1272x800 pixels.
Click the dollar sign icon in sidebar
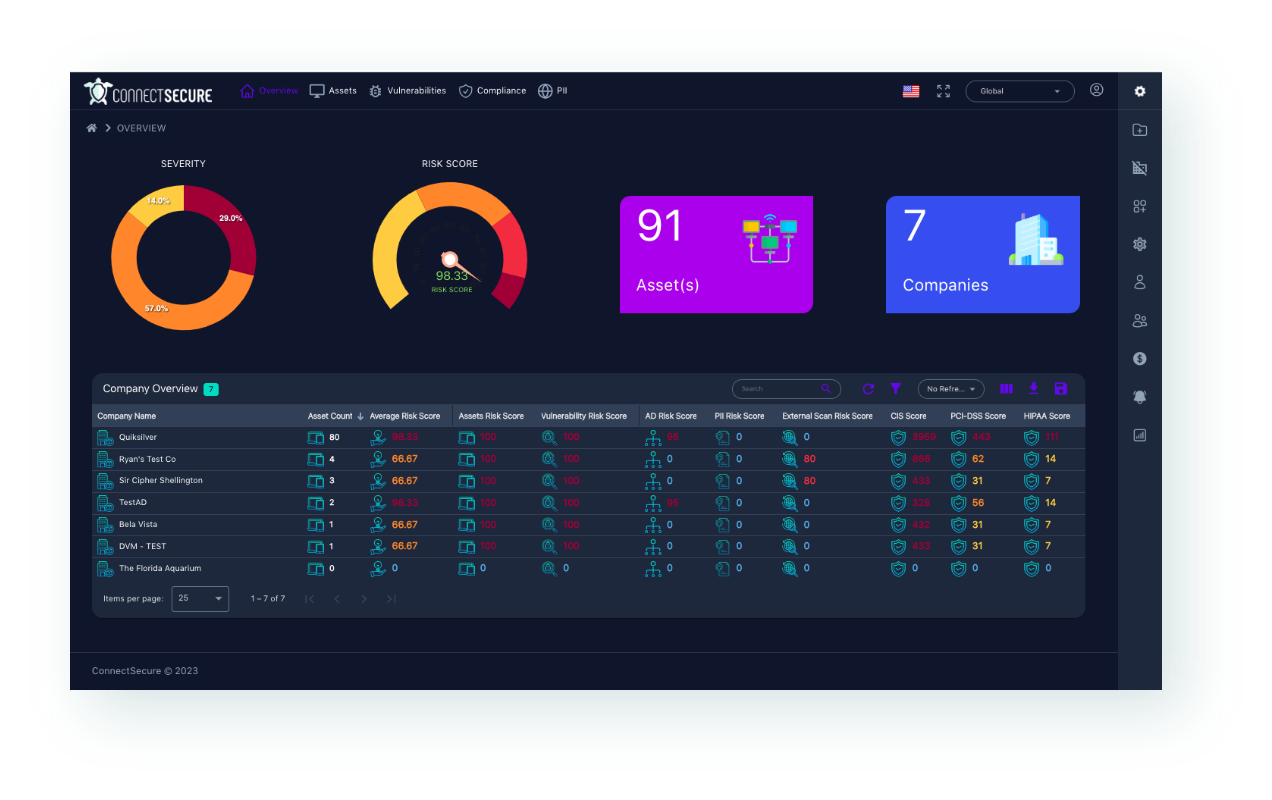coord(1139,359)
